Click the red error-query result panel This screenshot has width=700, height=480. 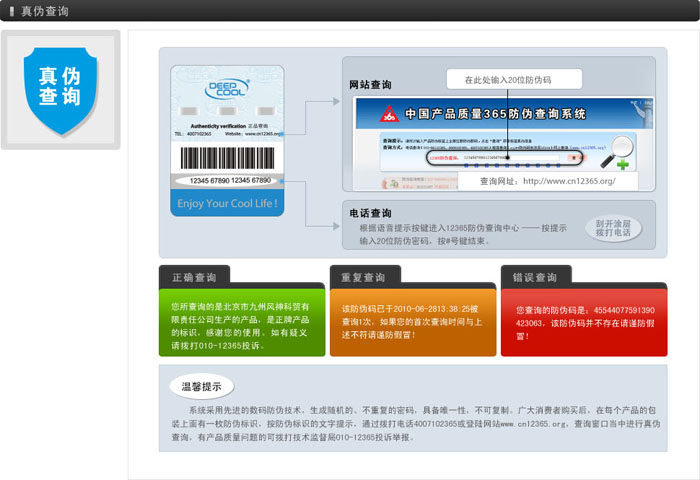click(583, 323)
